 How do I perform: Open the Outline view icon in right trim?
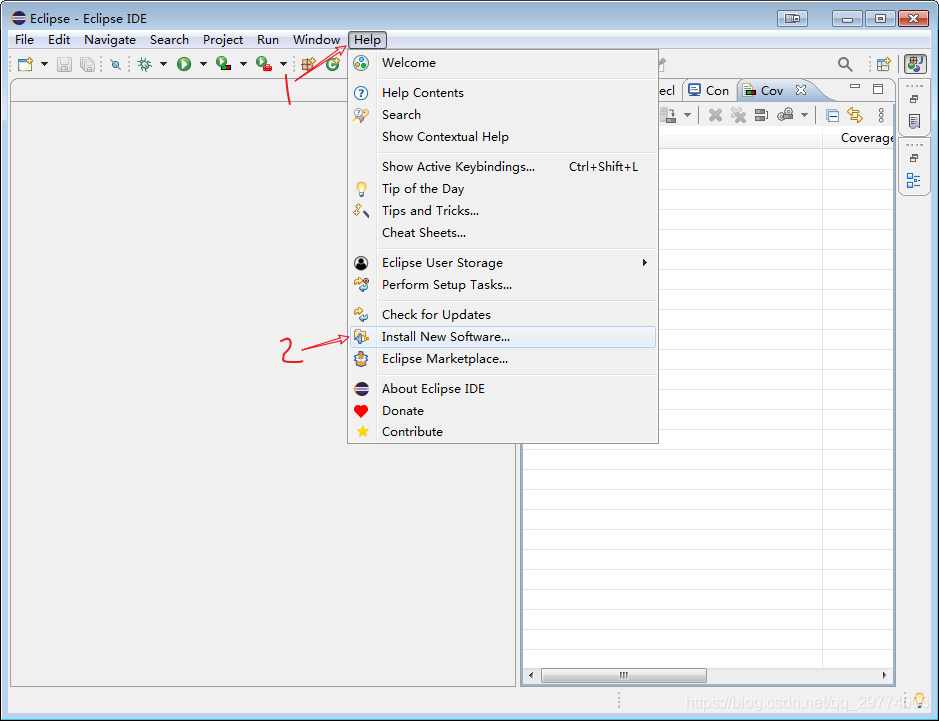914,180
